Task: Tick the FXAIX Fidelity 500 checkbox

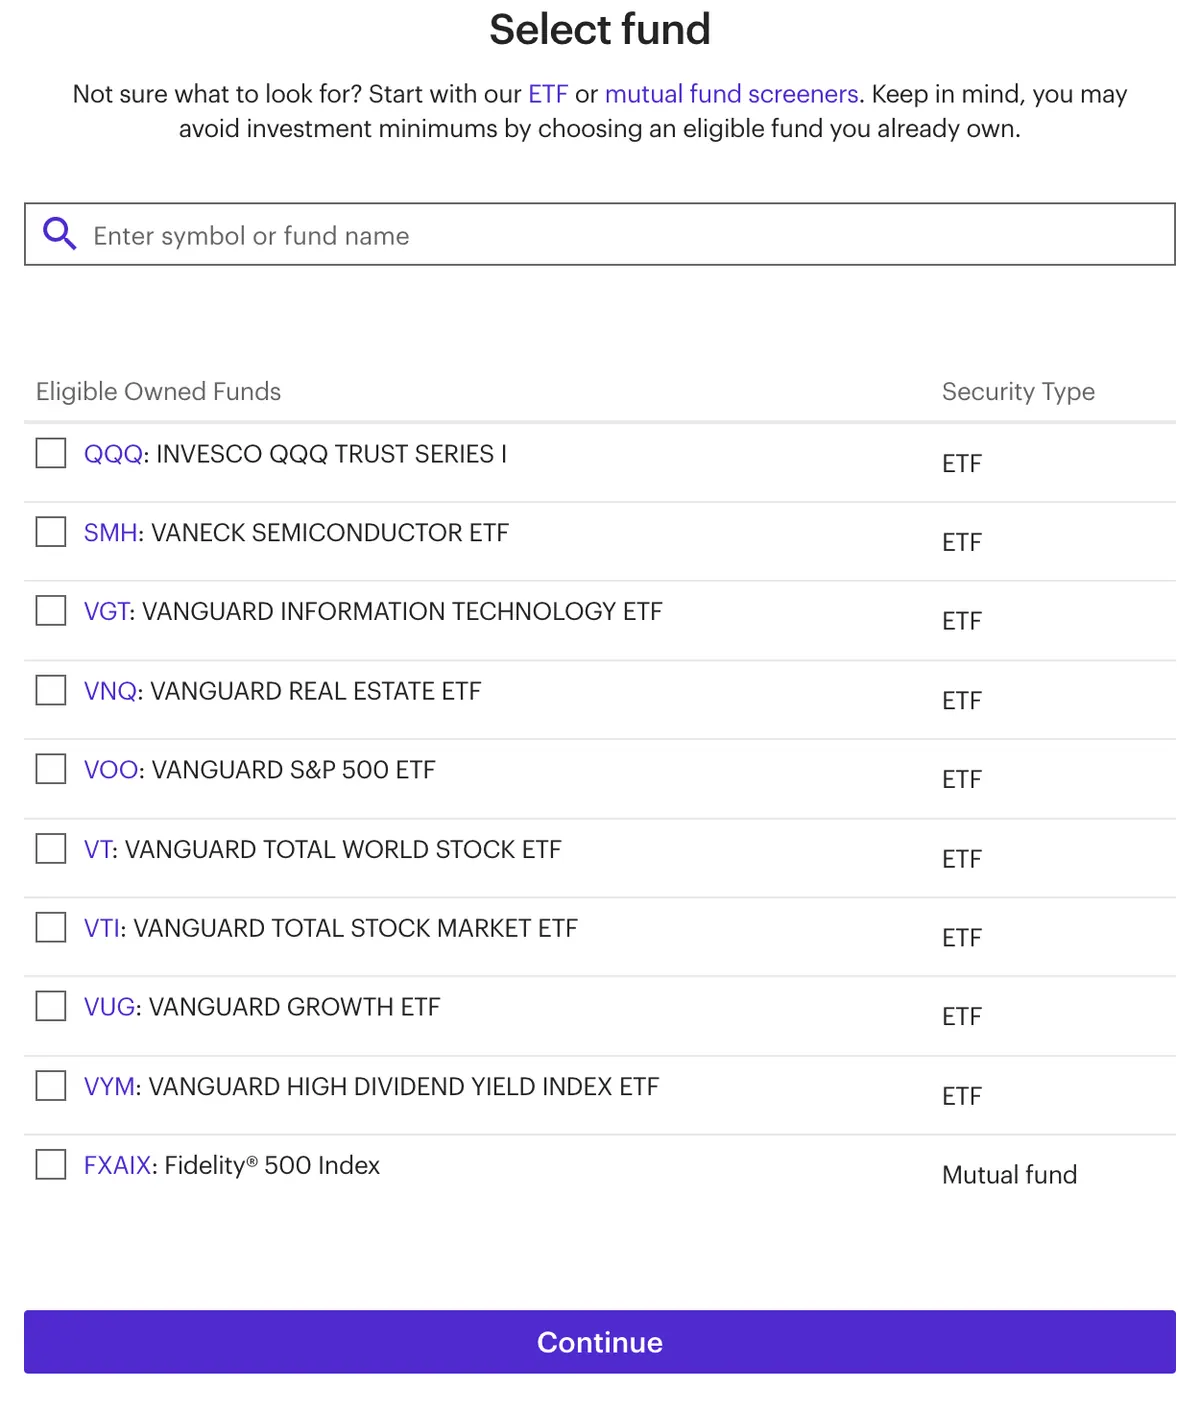Action: tap(51, 1165)
